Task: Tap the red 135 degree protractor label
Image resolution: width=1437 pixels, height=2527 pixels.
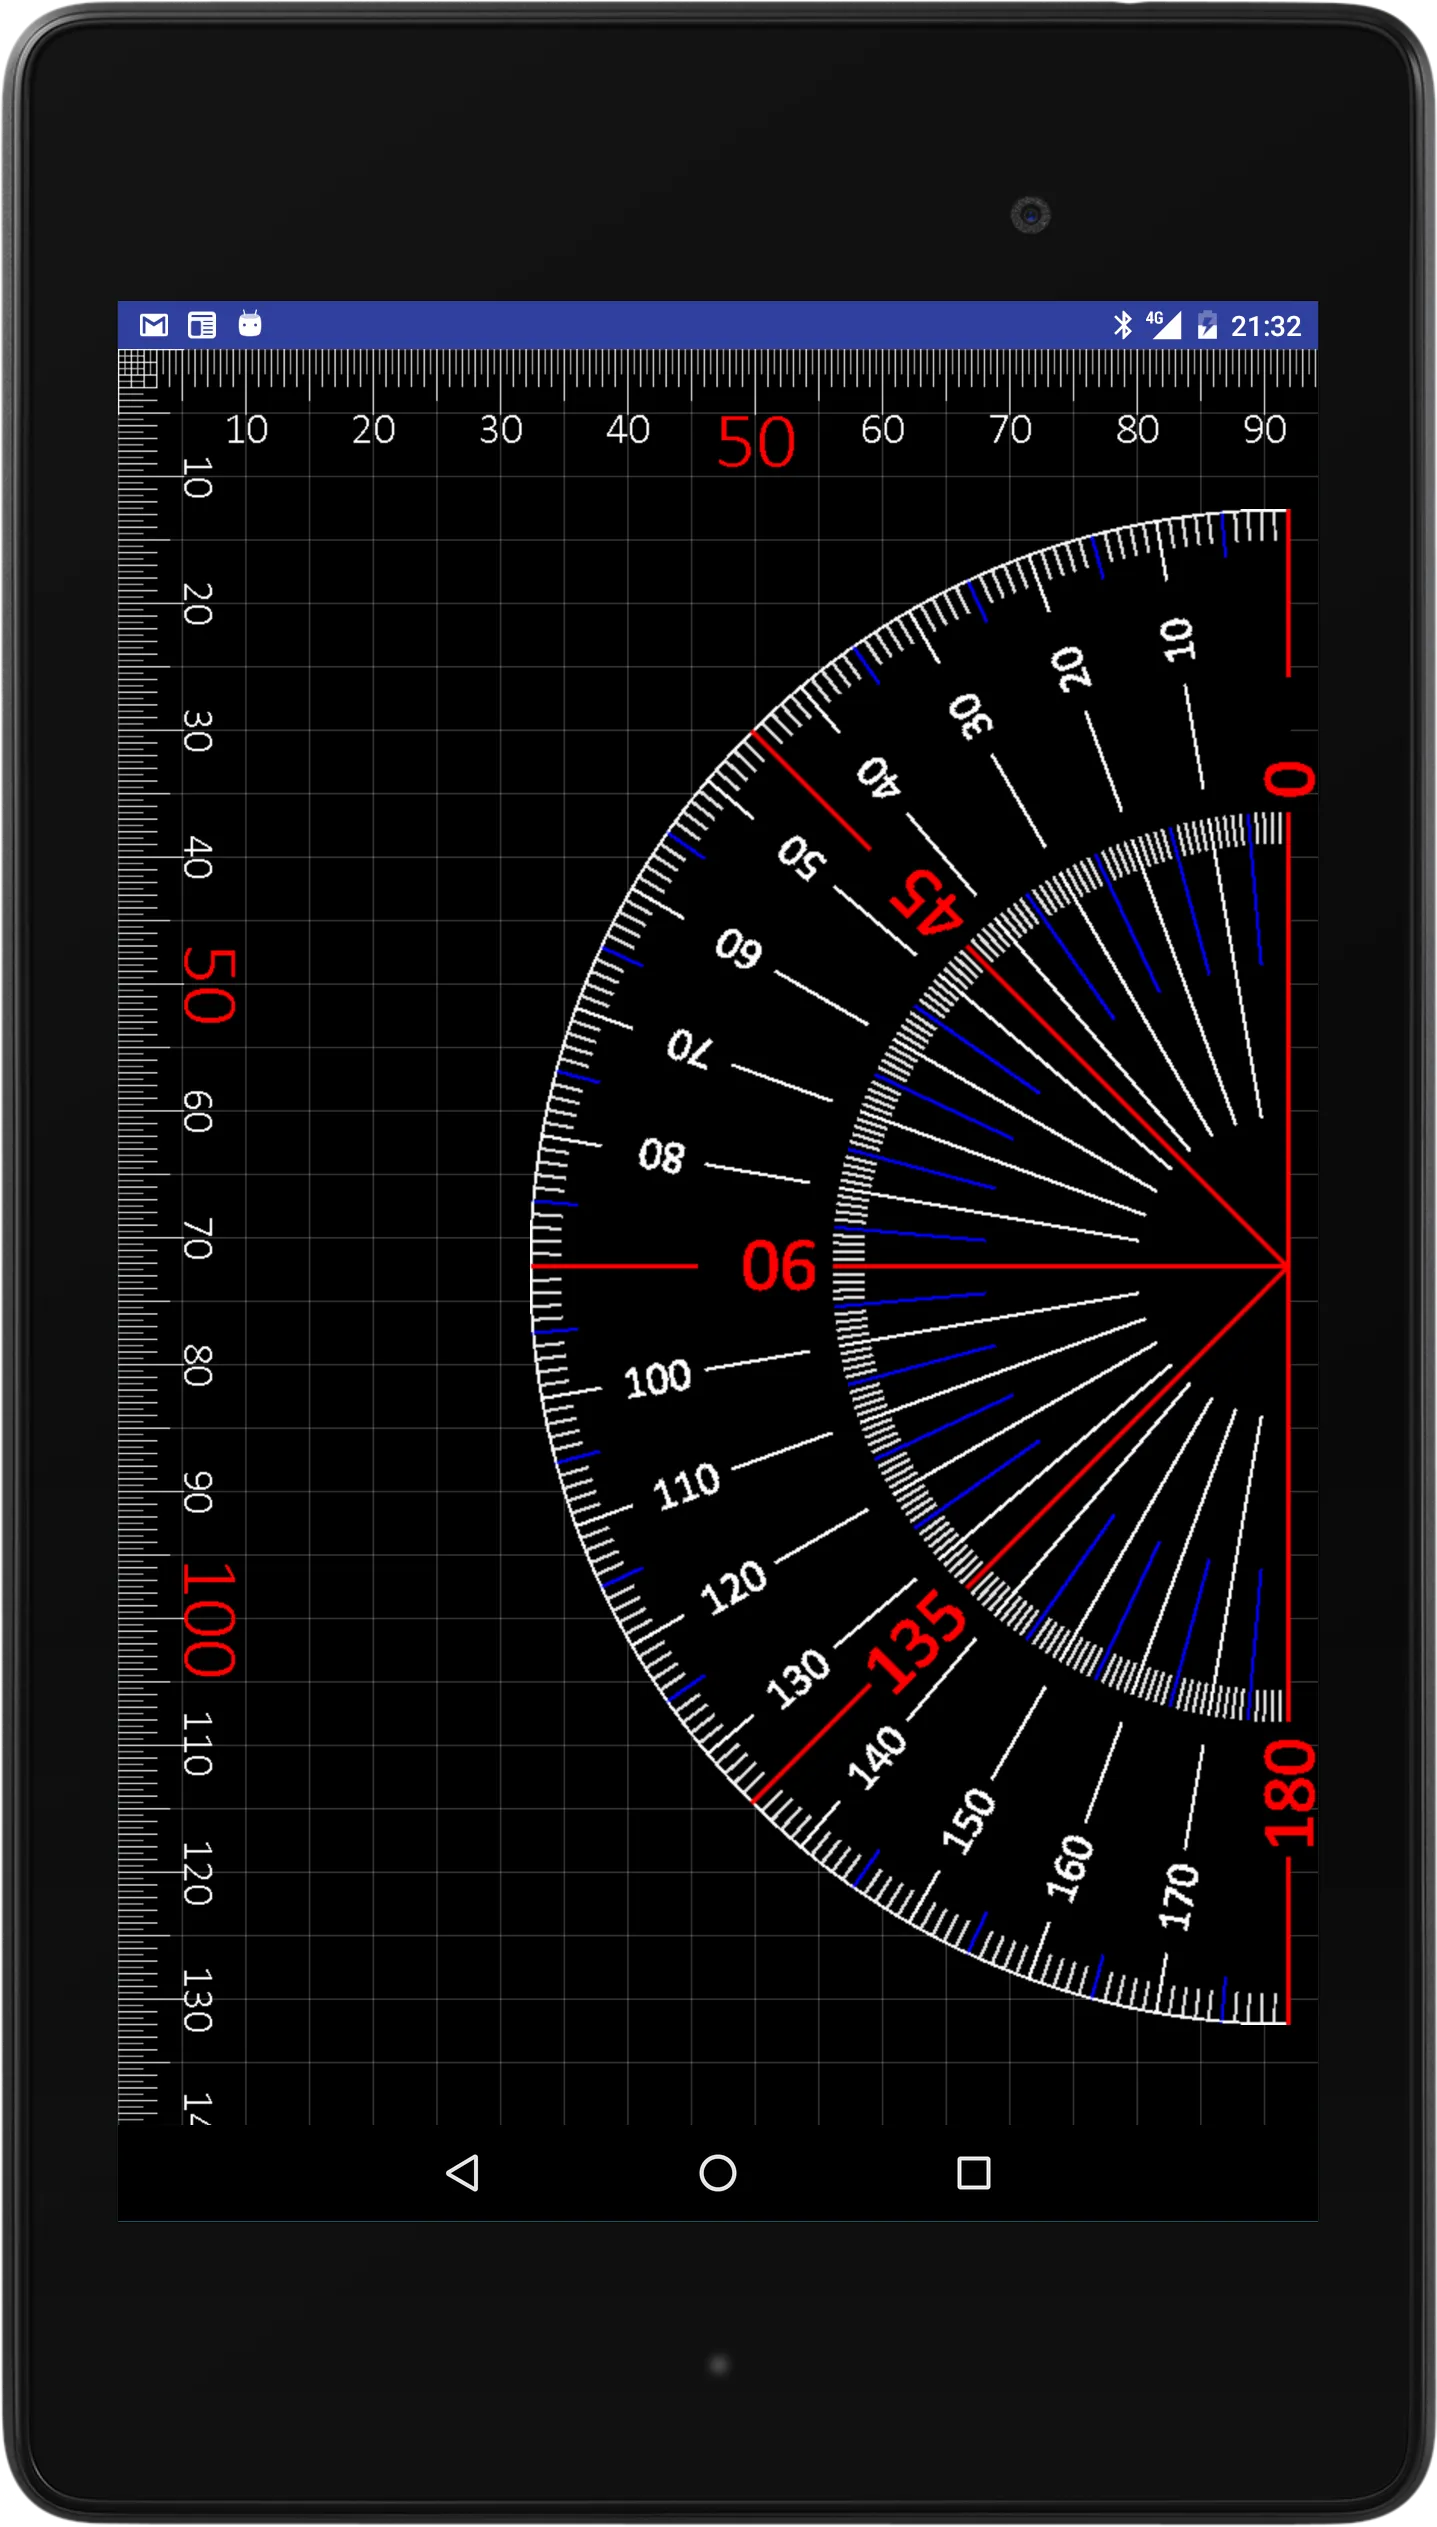Action: (918, 1642)
